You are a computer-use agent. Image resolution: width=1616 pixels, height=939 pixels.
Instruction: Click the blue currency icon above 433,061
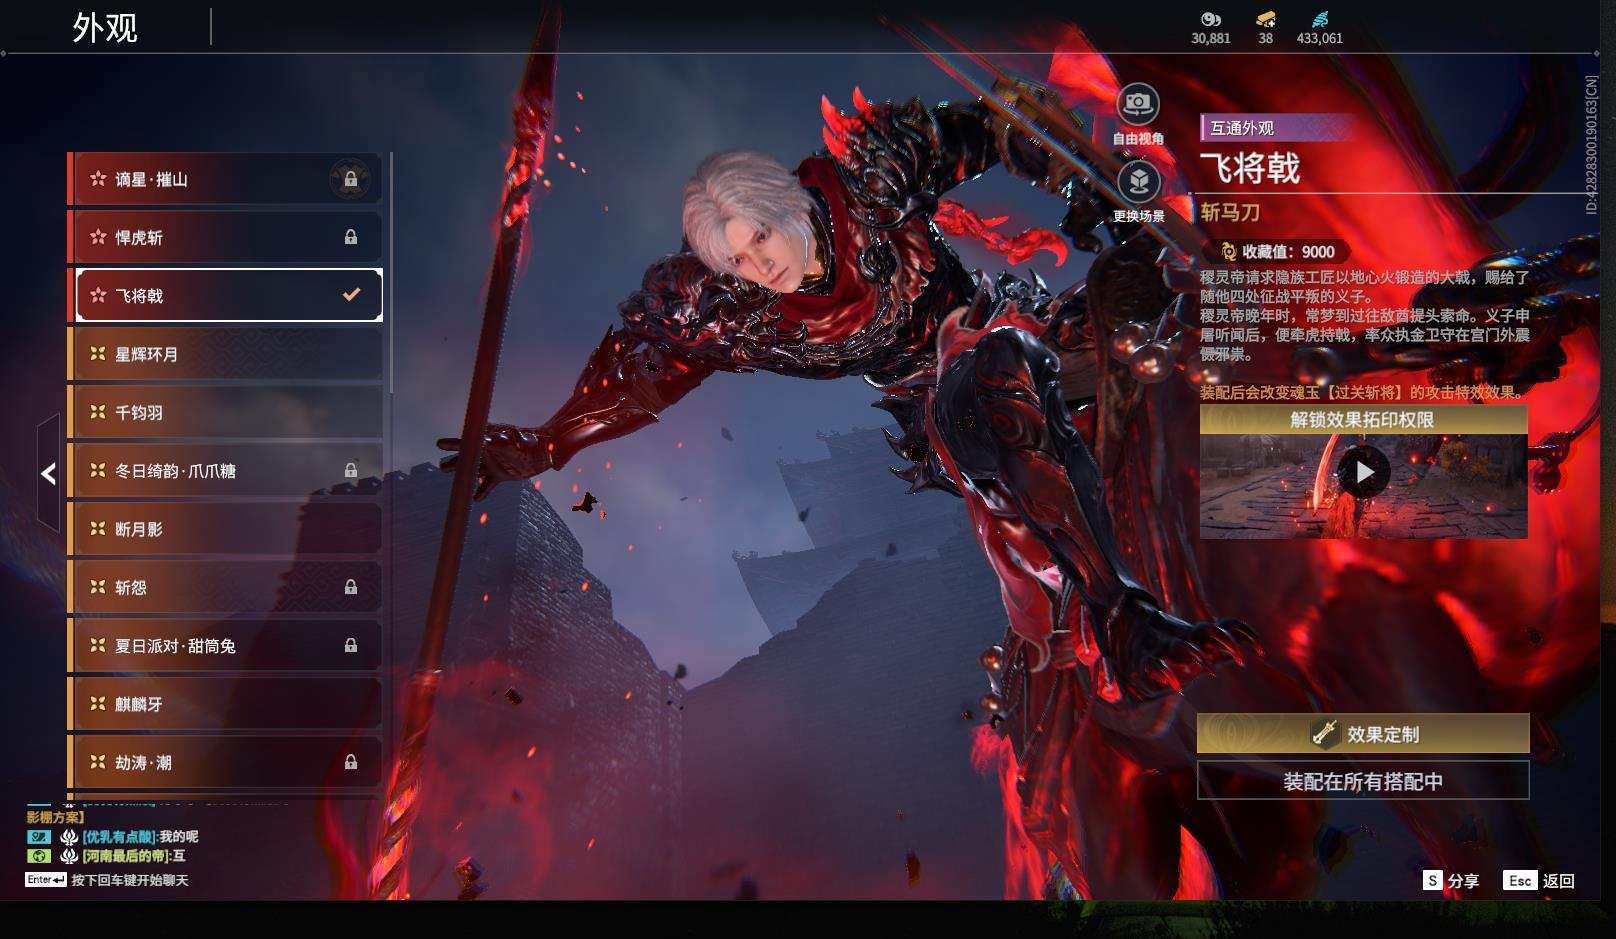1320,19
